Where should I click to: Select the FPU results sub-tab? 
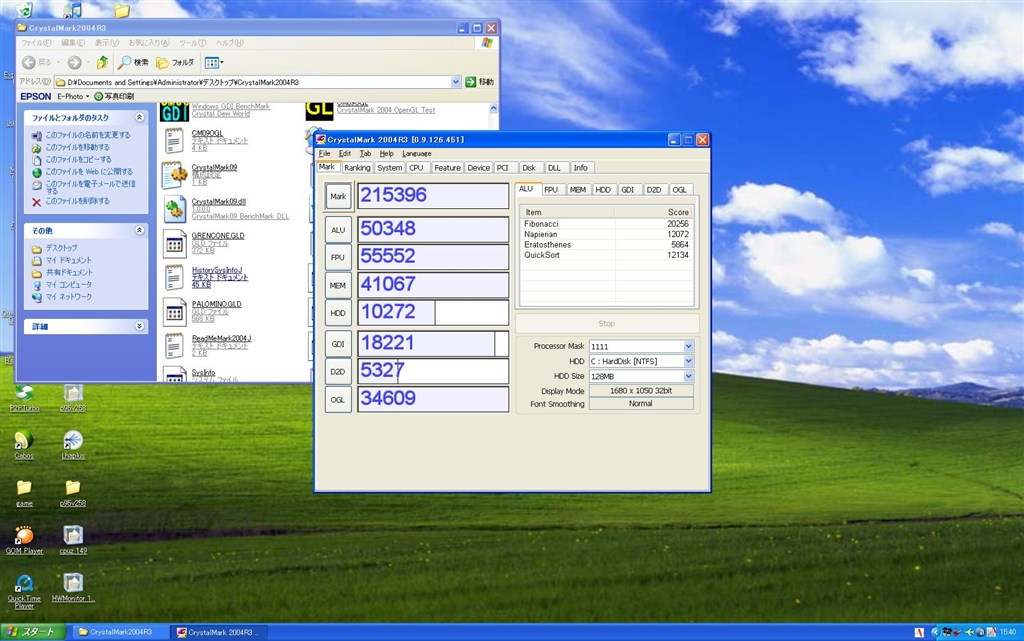[x=551, y=189]
